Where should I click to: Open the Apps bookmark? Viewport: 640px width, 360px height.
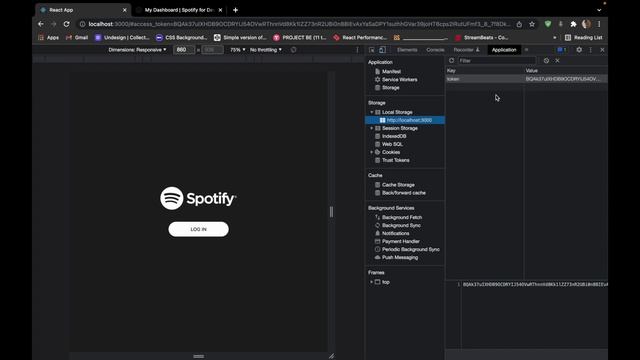coord(49,38)
